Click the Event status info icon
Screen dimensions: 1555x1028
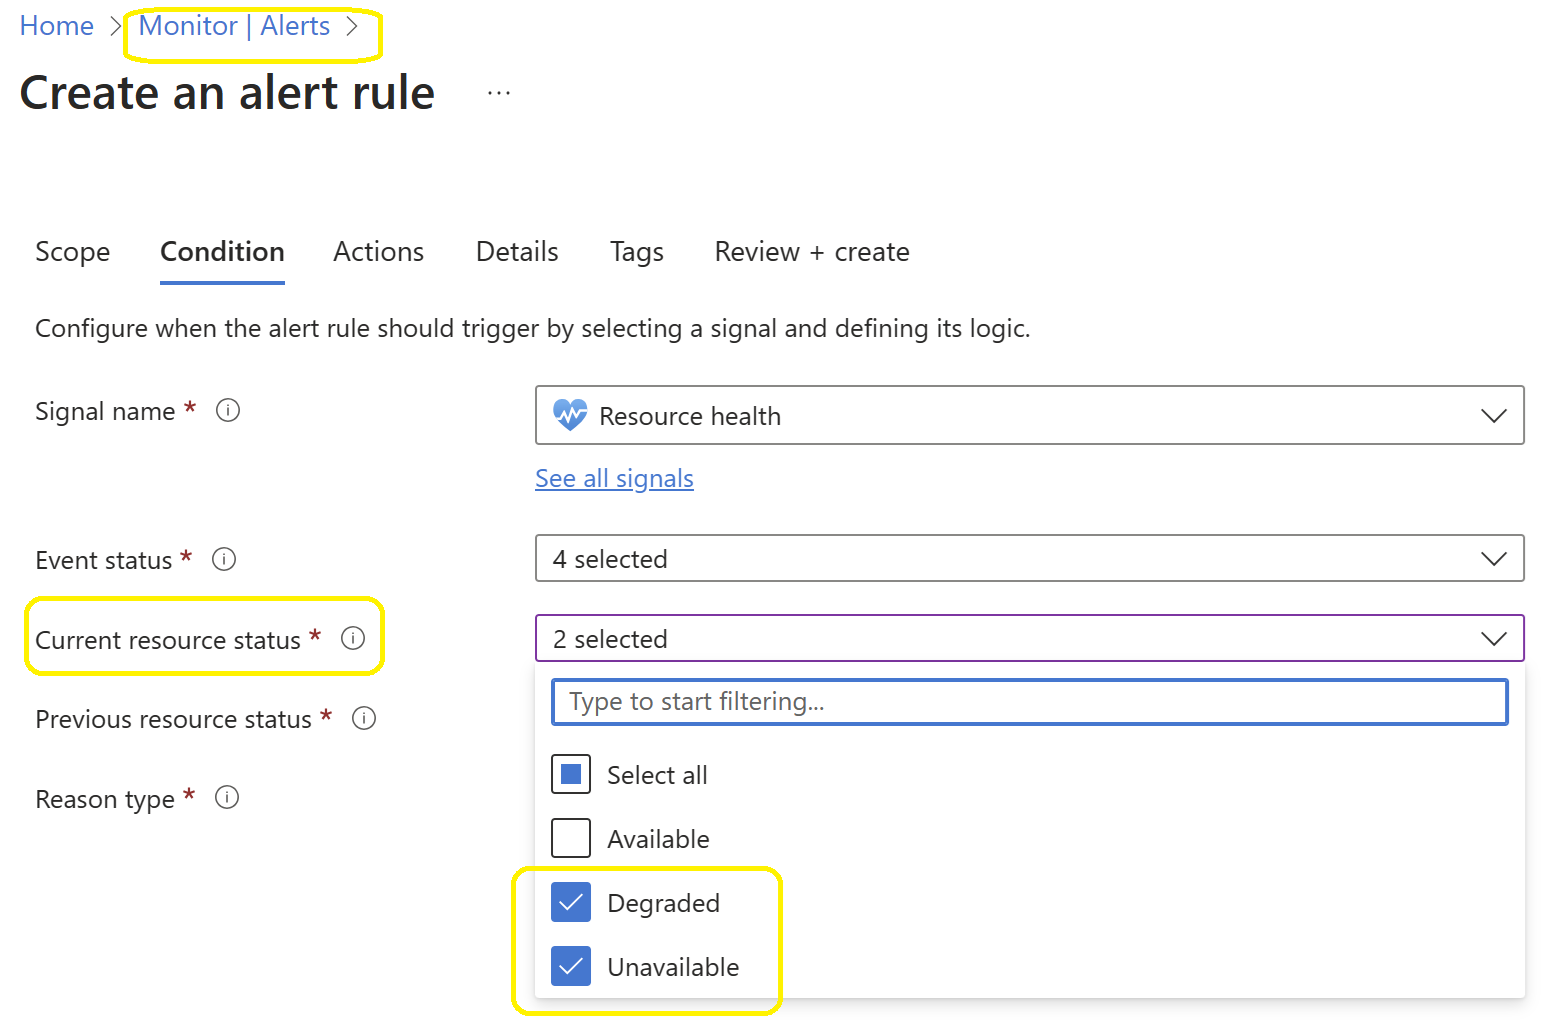pos(224,559)
